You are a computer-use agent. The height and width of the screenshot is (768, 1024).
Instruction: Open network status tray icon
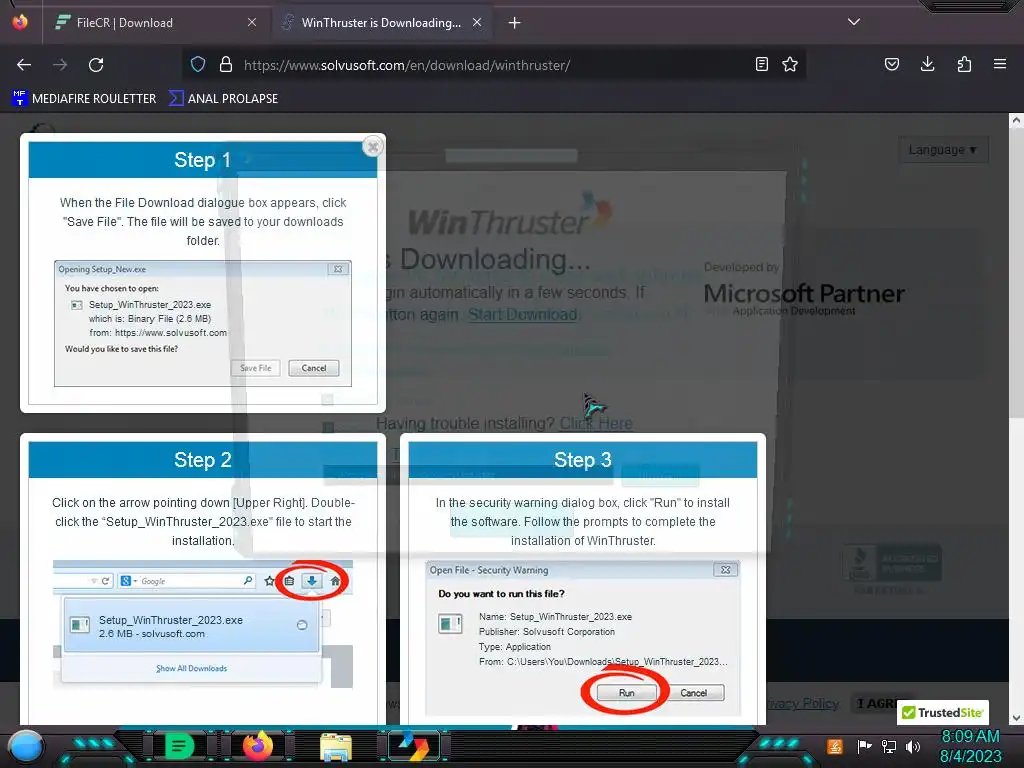[889, 746]
